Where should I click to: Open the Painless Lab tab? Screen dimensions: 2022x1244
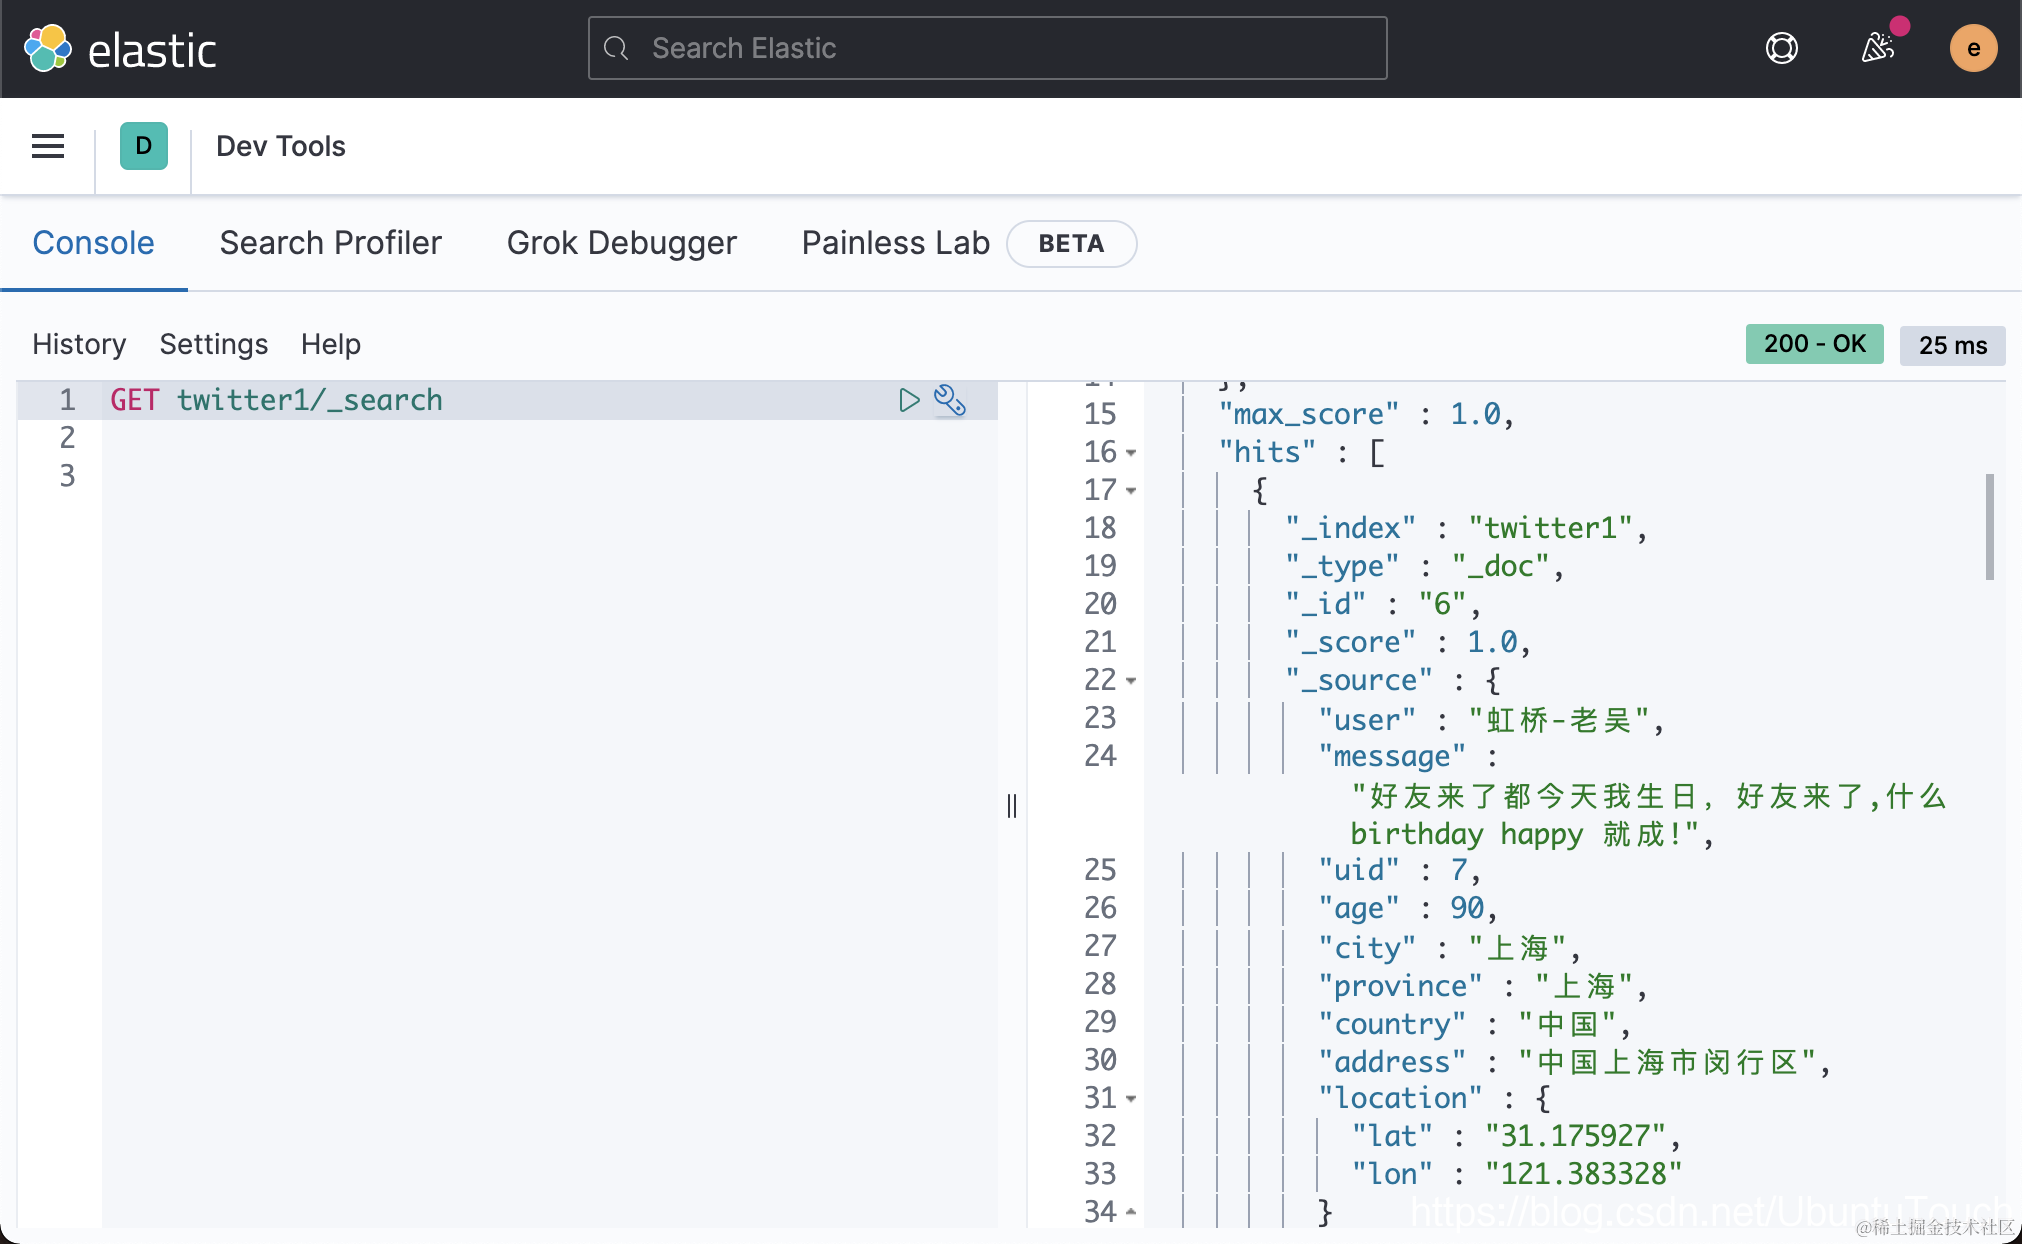[x=895, y=243]
